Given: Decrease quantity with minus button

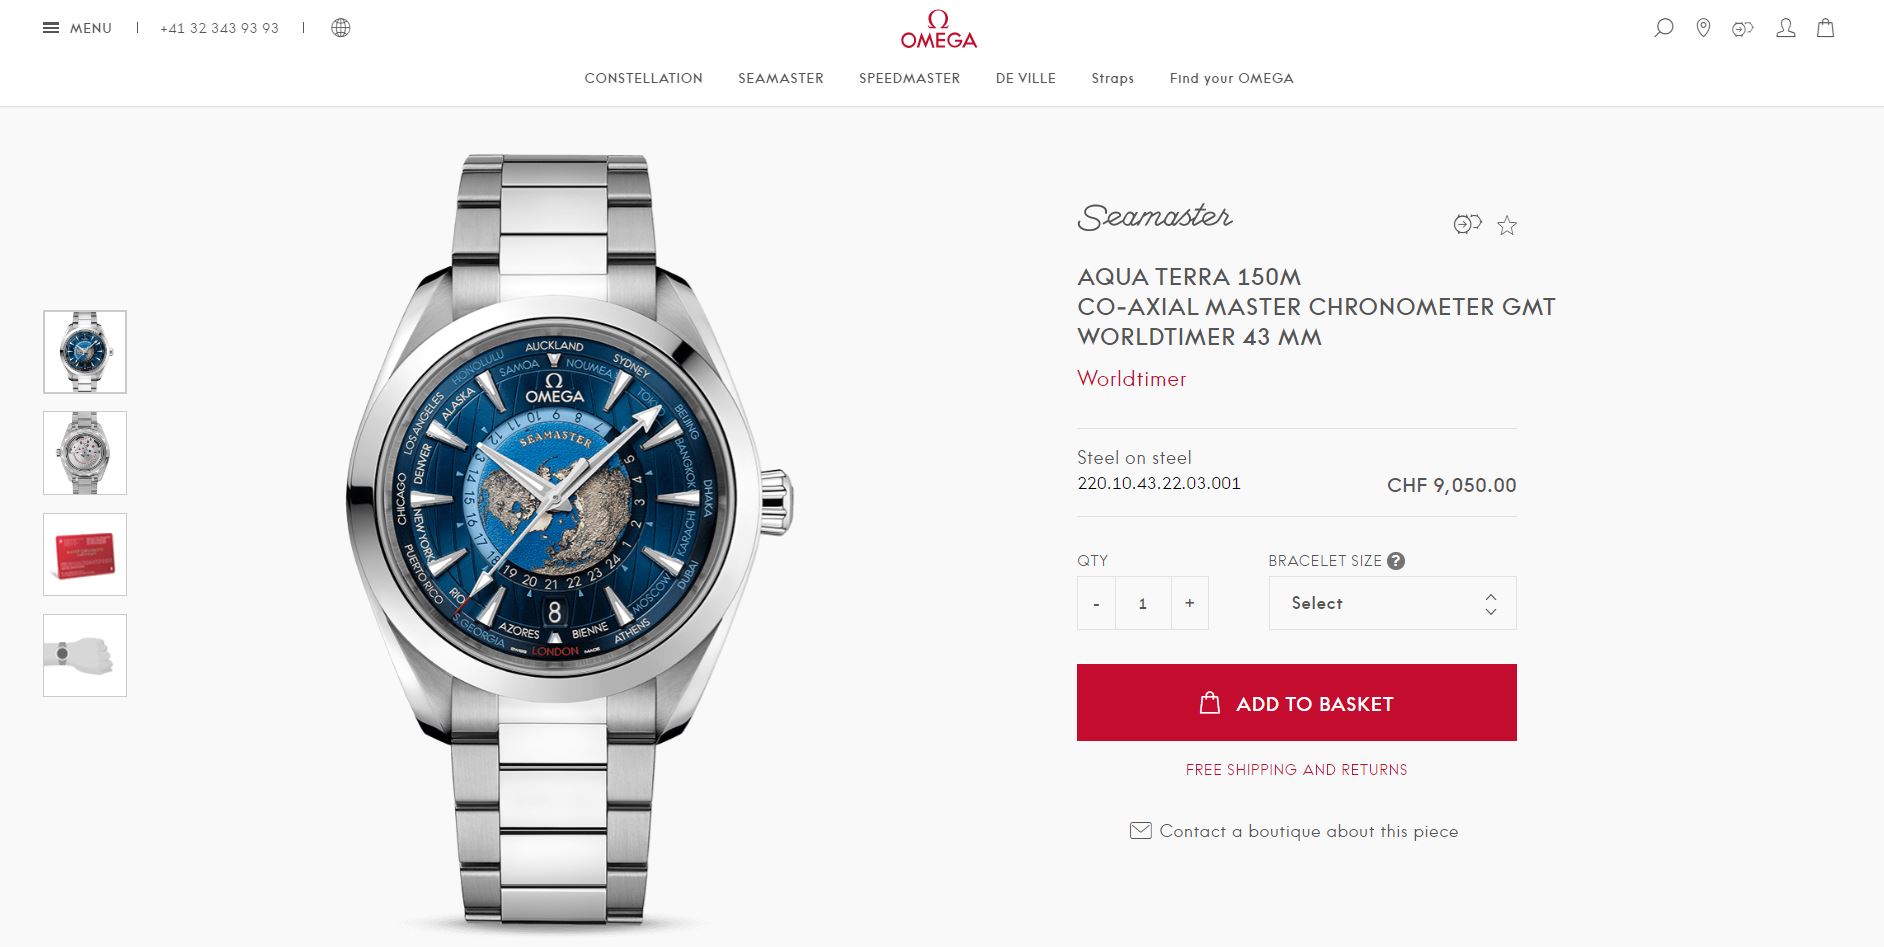Looking at the screenshot, I should (x=1096, y=603).
